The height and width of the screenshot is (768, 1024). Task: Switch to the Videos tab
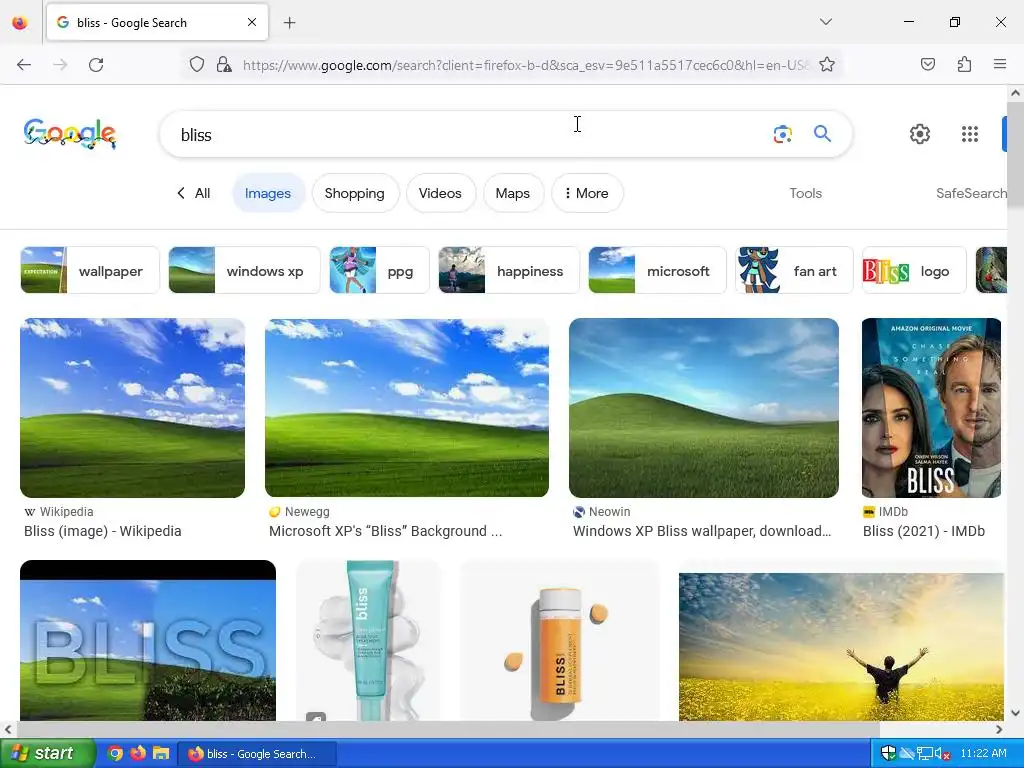pyautogui.click(x=440, y=193)
